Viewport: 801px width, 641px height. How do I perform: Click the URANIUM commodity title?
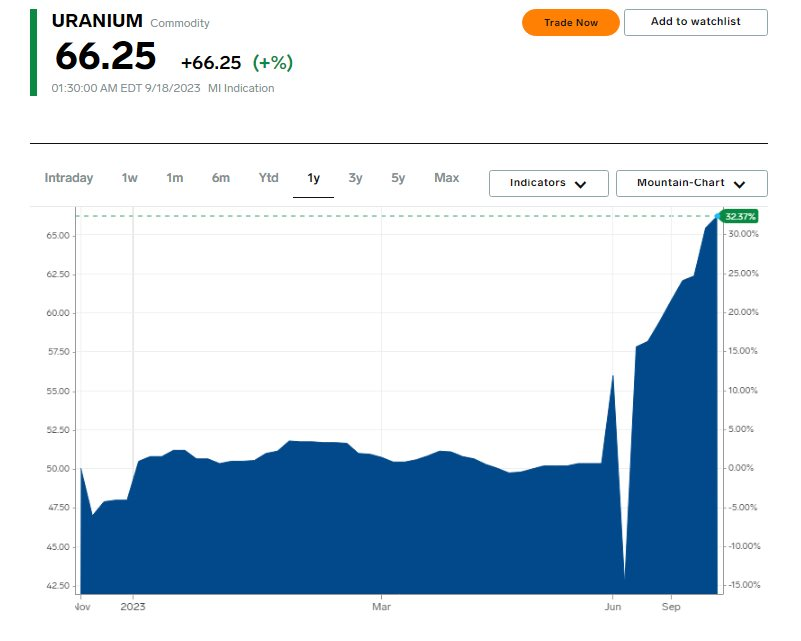tap(97, 21)
